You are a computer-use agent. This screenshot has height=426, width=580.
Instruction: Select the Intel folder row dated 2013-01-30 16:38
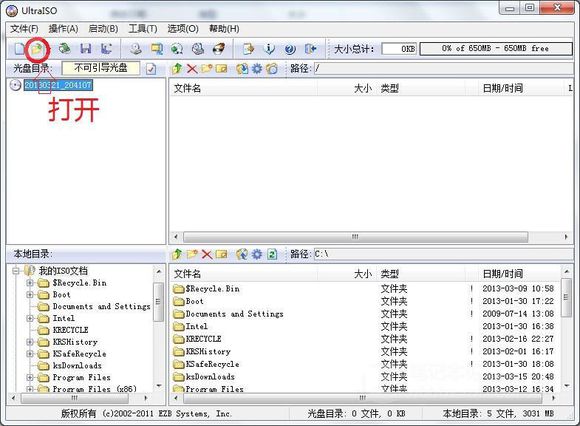point(364,327)
